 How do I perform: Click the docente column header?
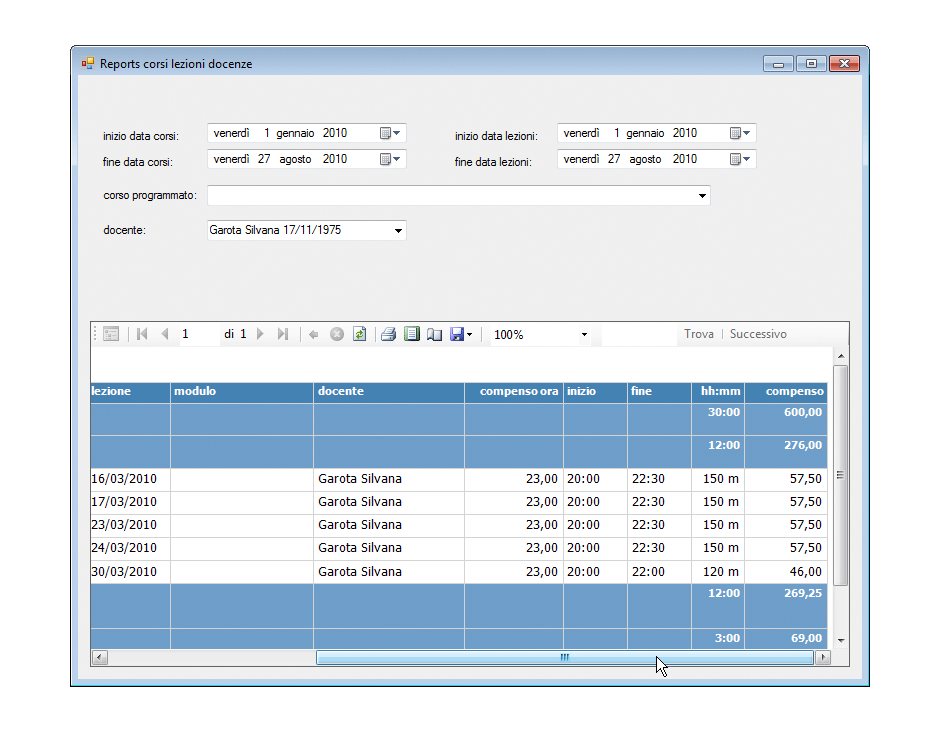[388, 391]
